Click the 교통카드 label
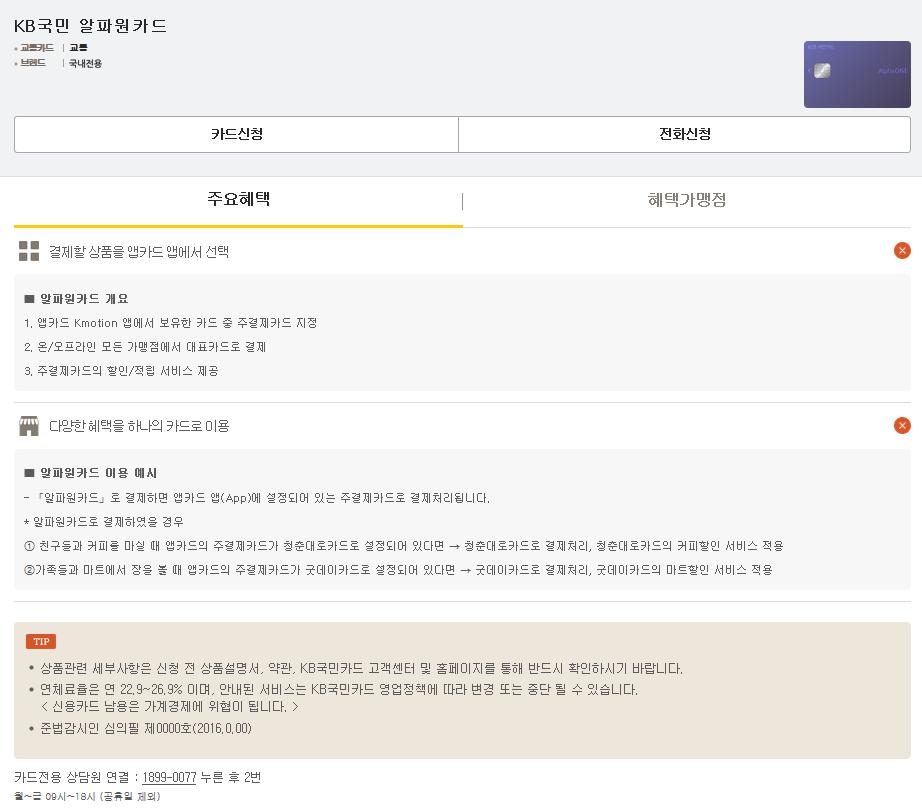This screenshot has width=922, height=811. tap(37, 48)
